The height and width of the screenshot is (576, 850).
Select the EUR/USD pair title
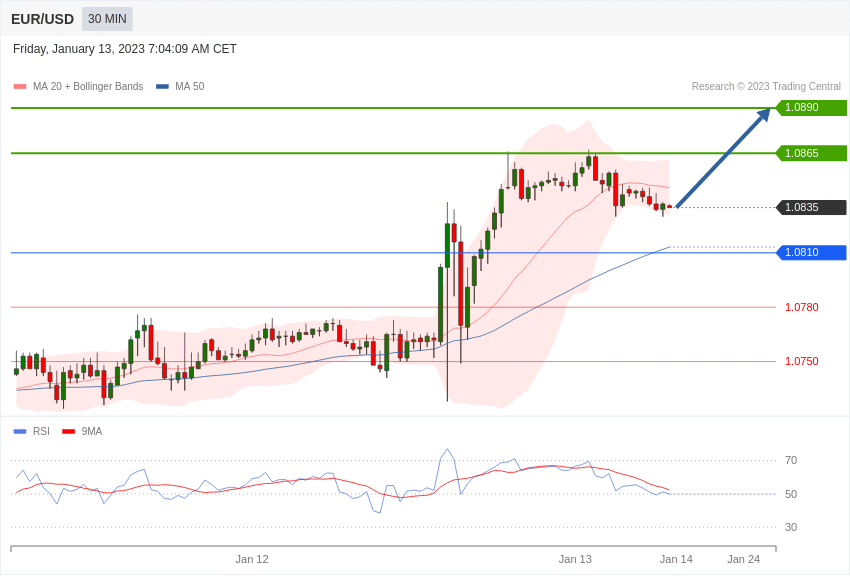pos(42,19)
